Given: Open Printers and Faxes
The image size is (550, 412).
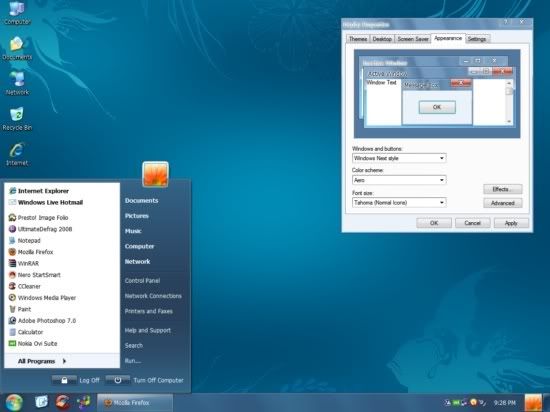Looking at the screenshot, I should (x=148, y=311).
